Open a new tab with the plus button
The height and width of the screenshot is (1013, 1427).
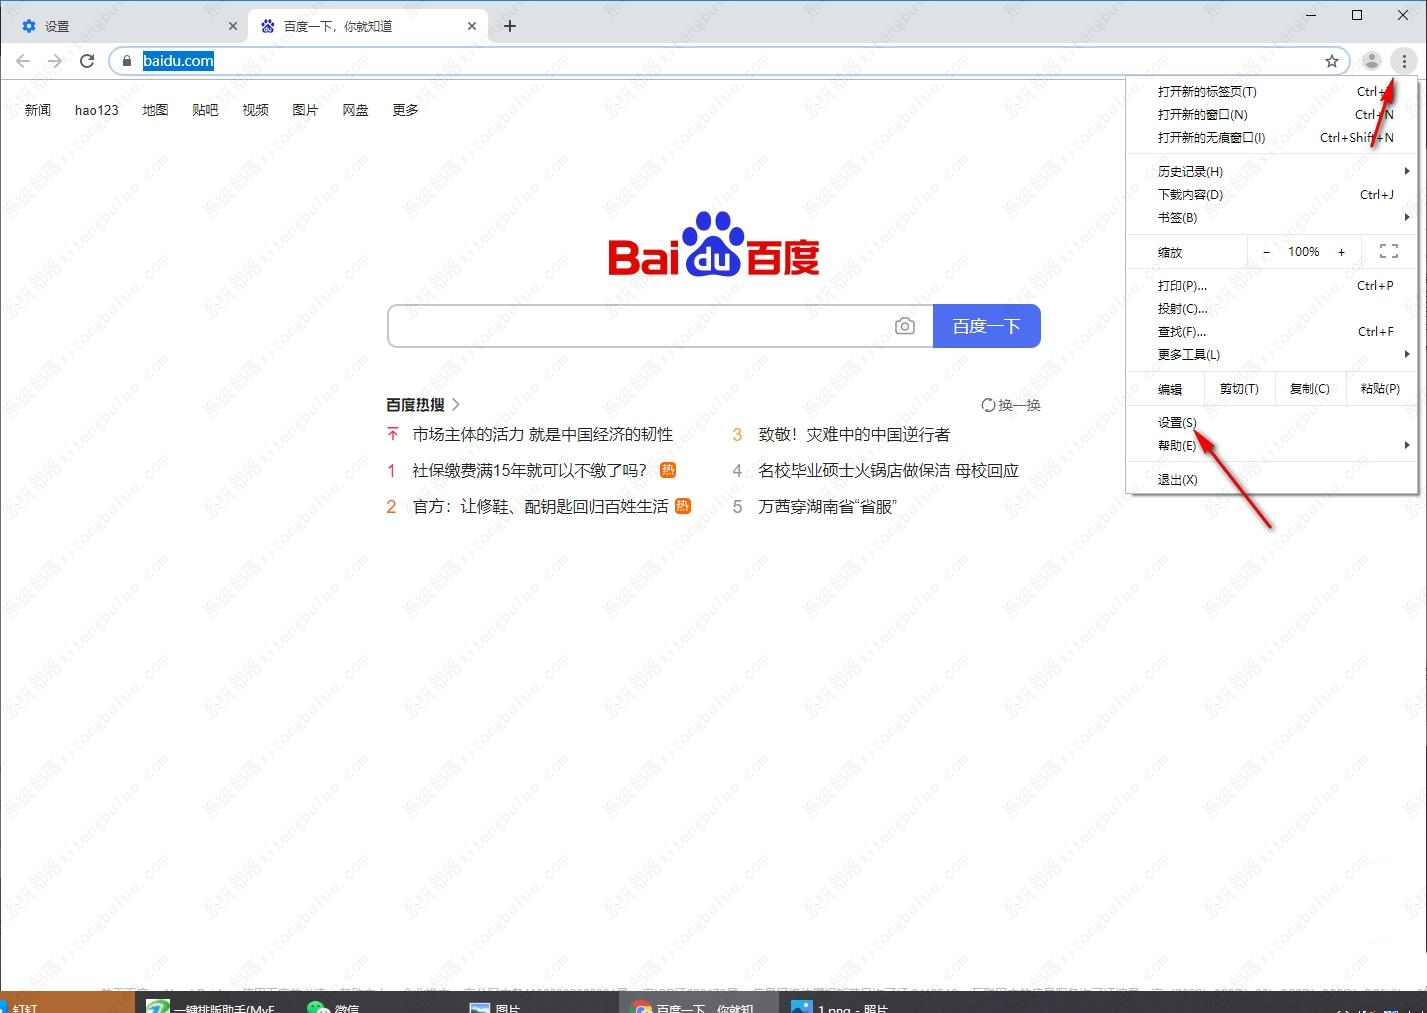(510, 26)
